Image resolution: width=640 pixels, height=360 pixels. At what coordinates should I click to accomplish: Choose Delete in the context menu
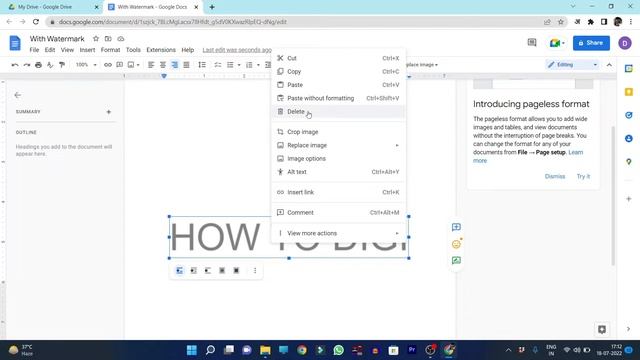338,112
